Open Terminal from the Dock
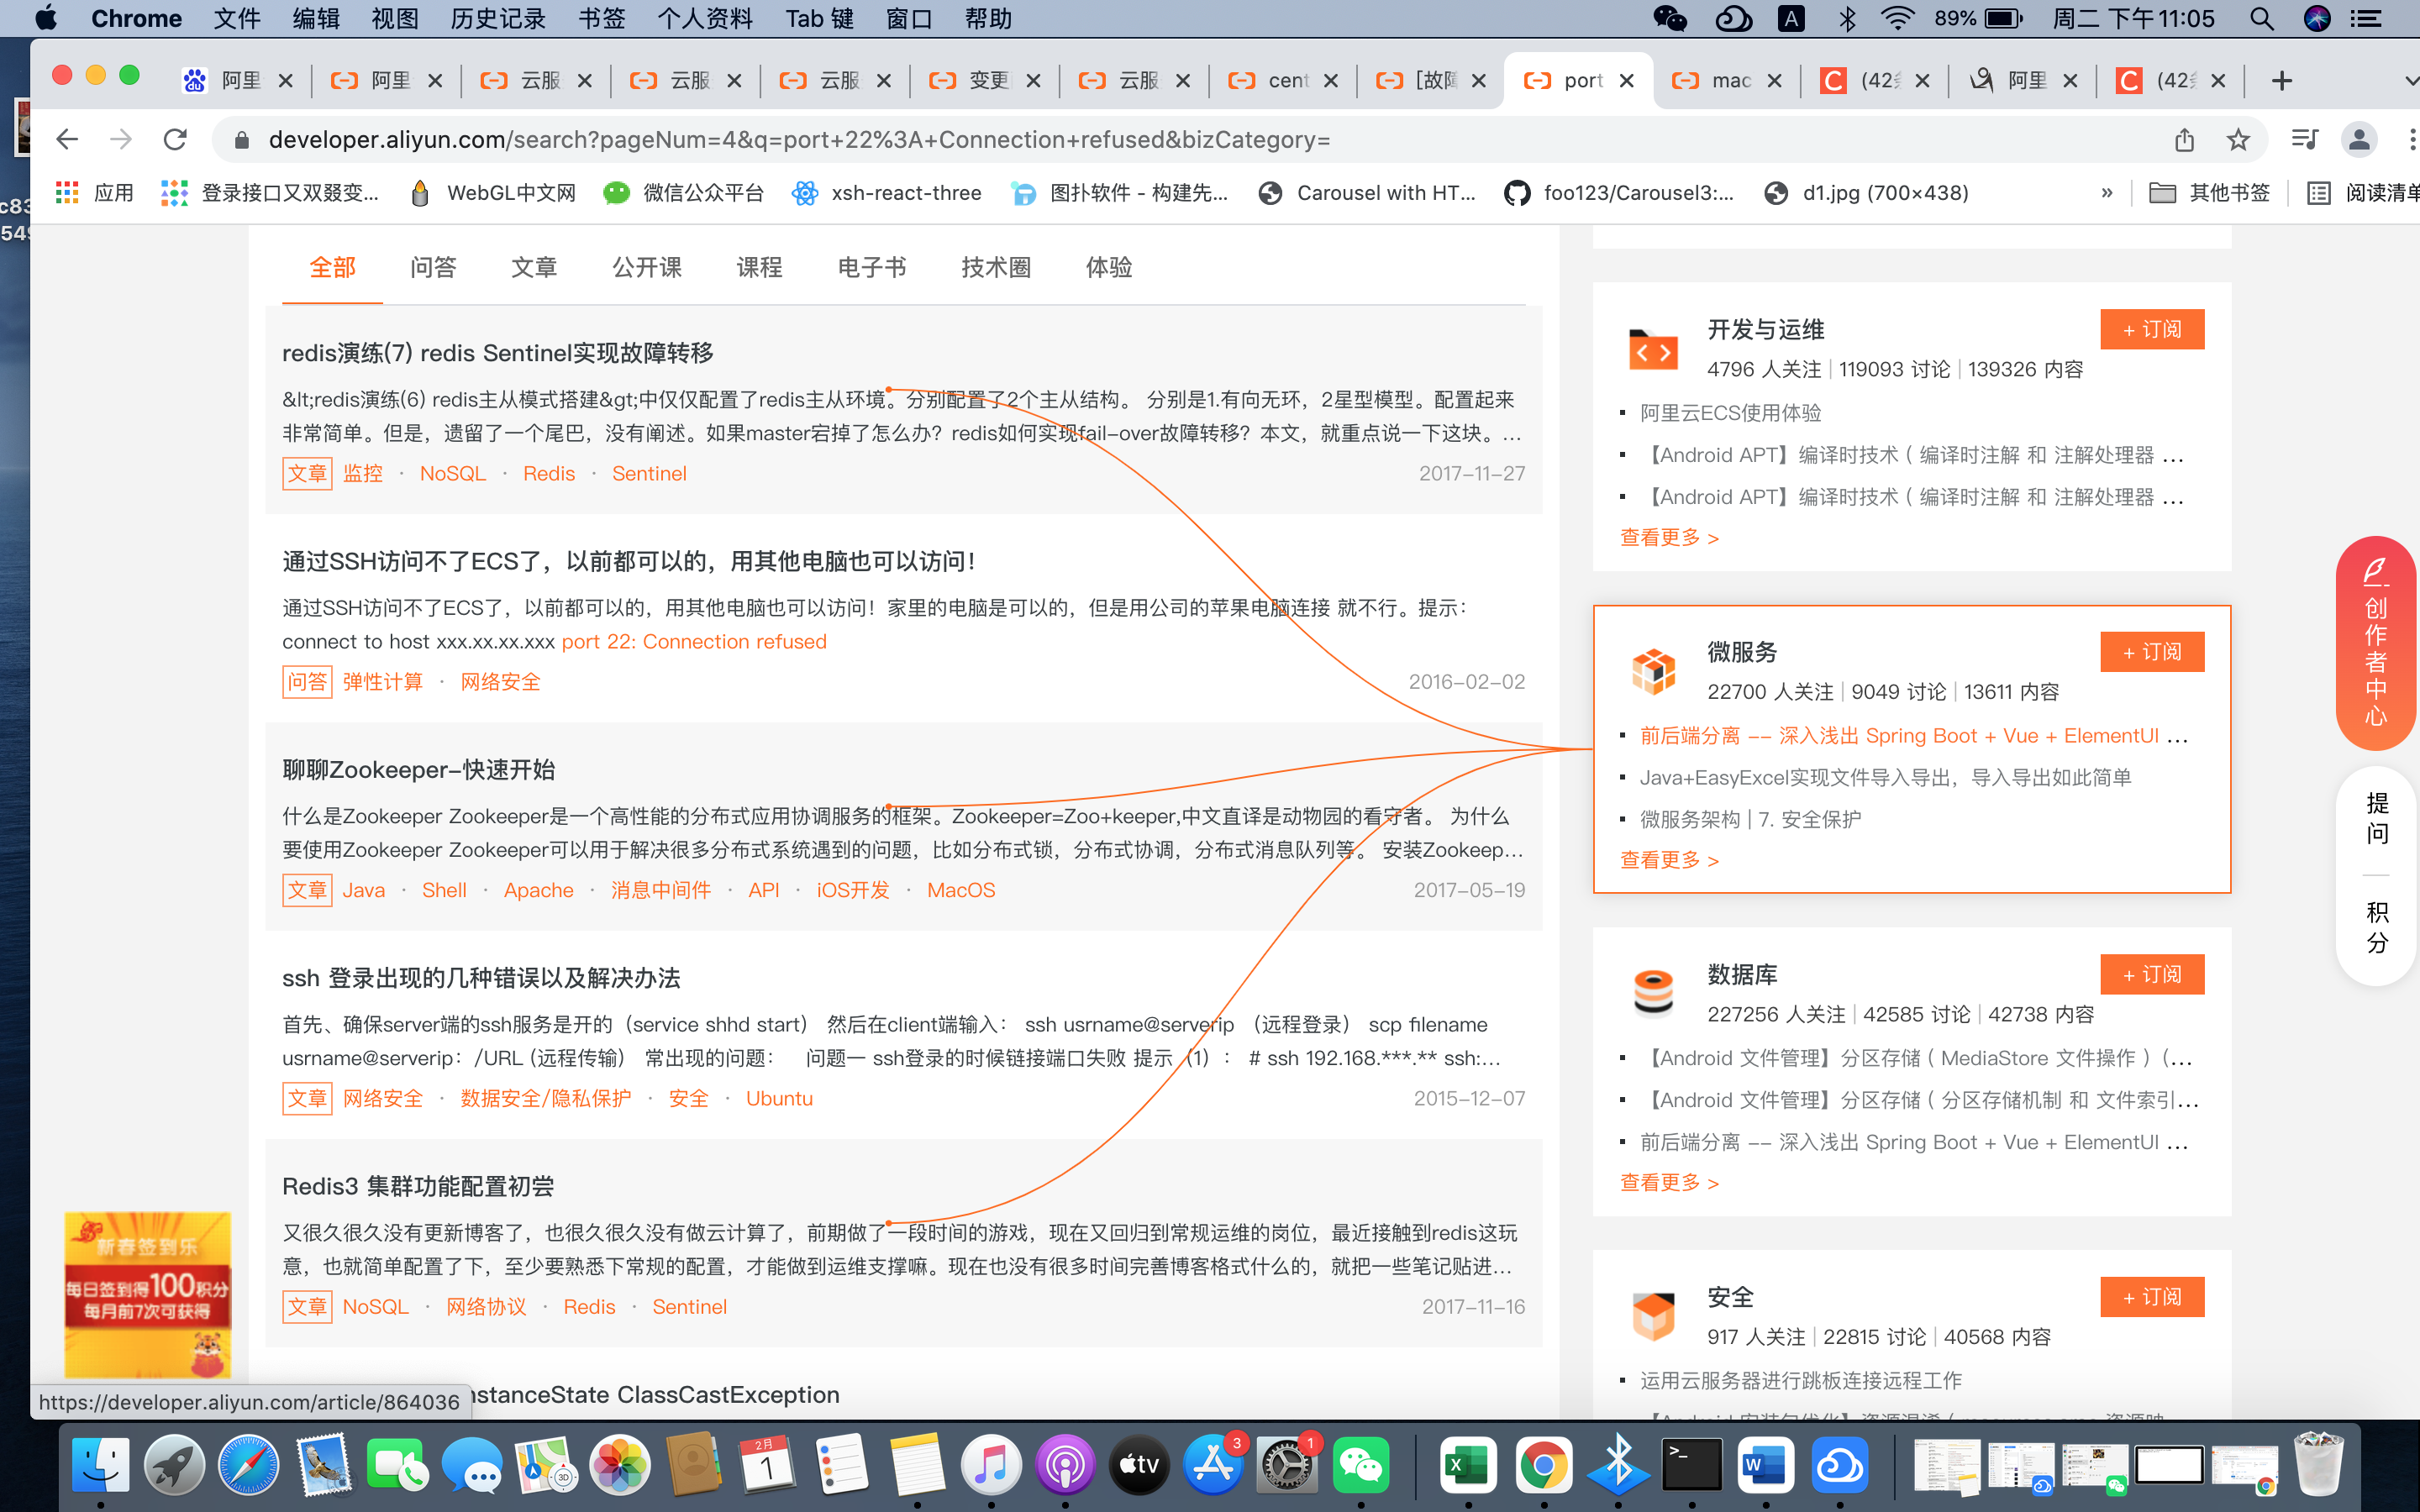The height and width of the screenshot is (1512, 2420). (1691, 1466)
